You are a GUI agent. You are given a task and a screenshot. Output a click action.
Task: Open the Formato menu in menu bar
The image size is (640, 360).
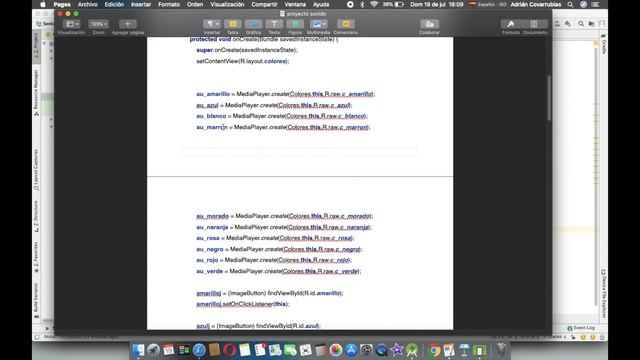coord(169,4)
